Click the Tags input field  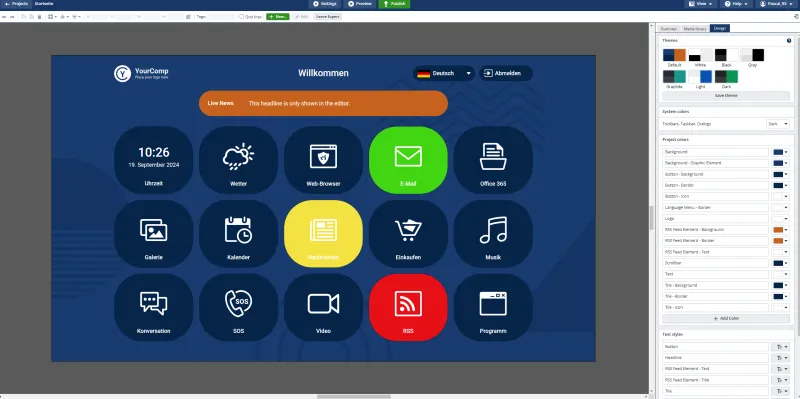click(221, 17)
